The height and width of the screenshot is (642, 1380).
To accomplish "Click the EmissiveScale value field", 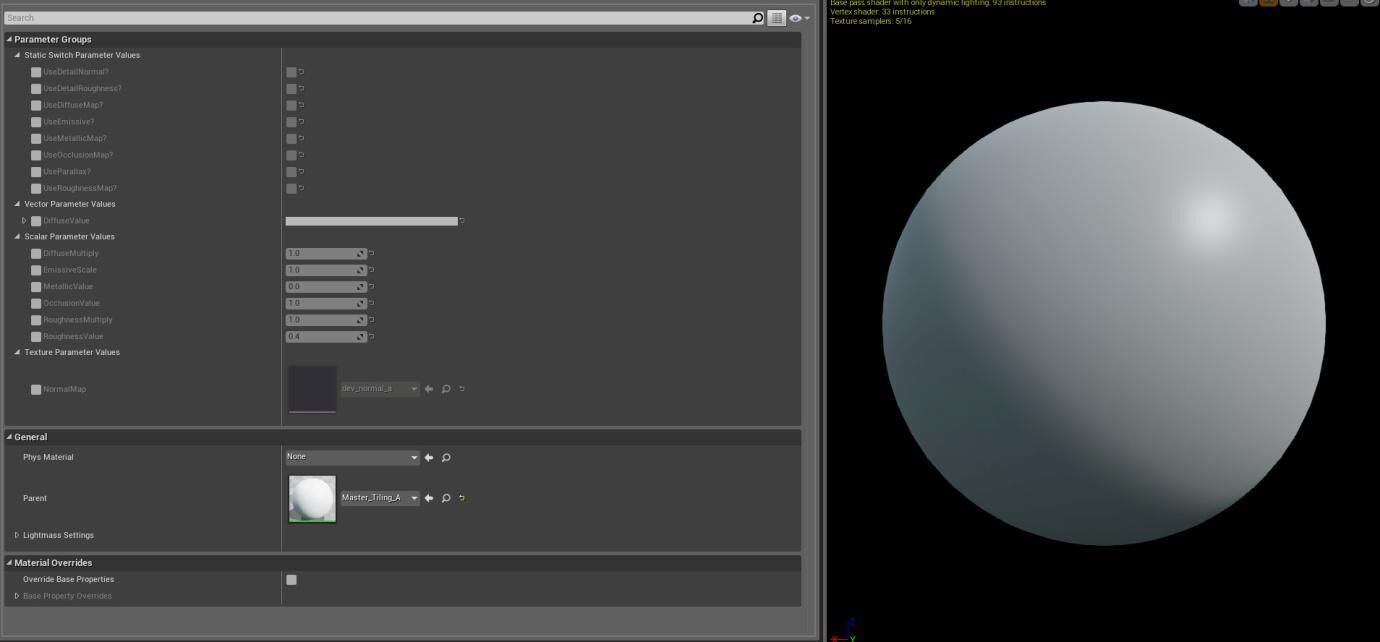I will (325, 270).
